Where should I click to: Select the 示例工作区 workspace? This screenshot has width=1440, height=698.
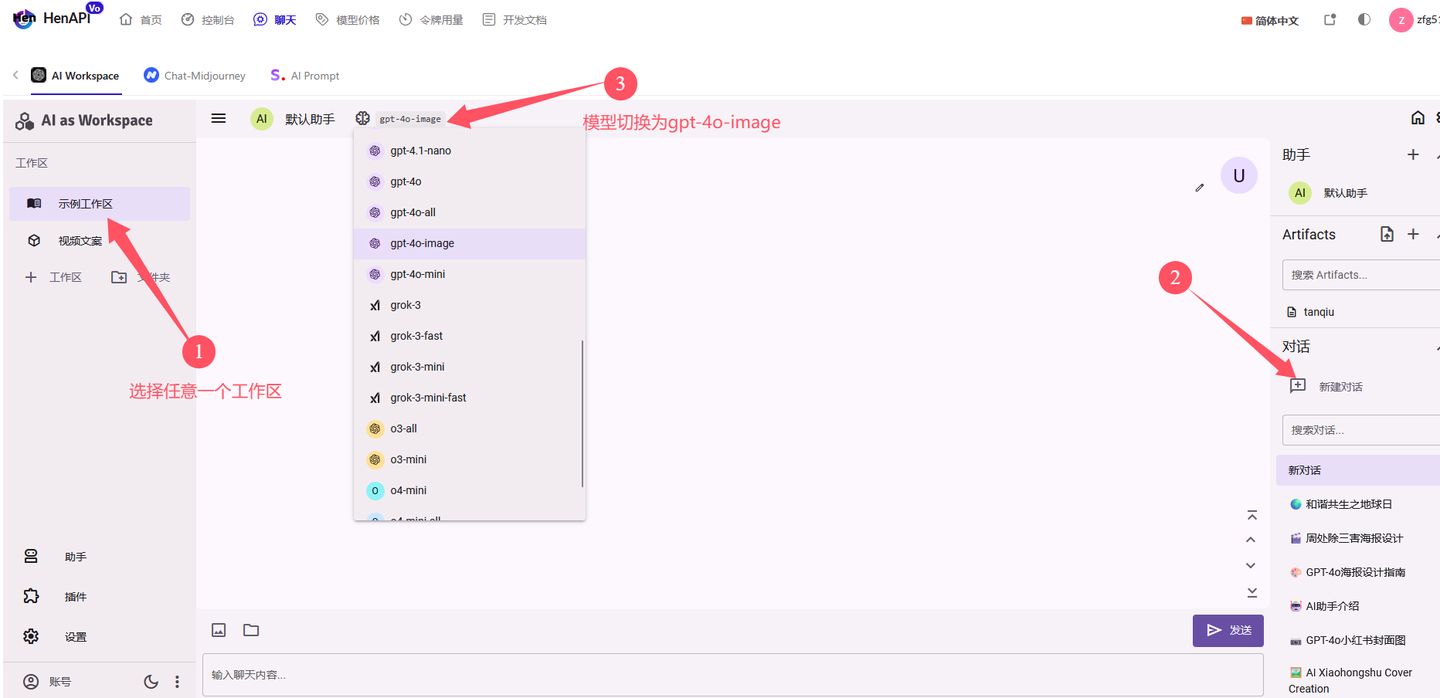click(x=99, y=204)
